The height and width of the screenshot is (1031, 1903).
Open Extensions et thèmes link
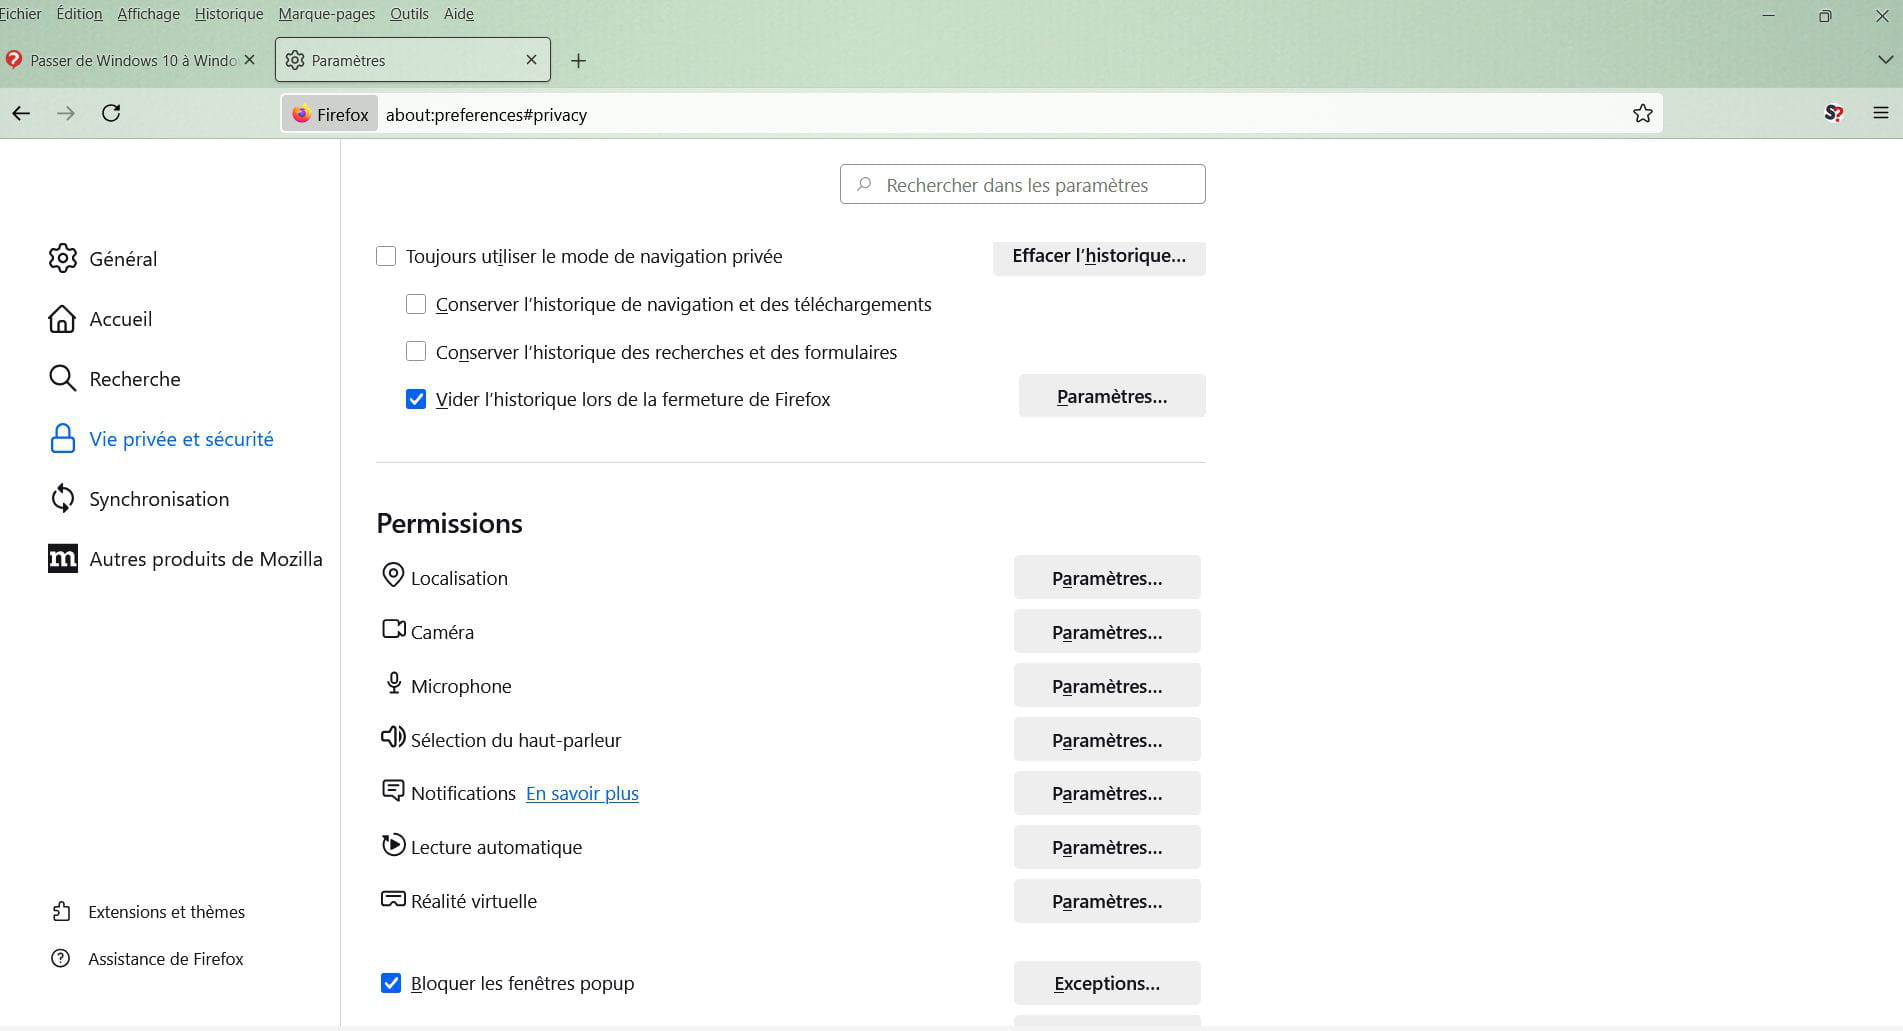coord(166,912)
